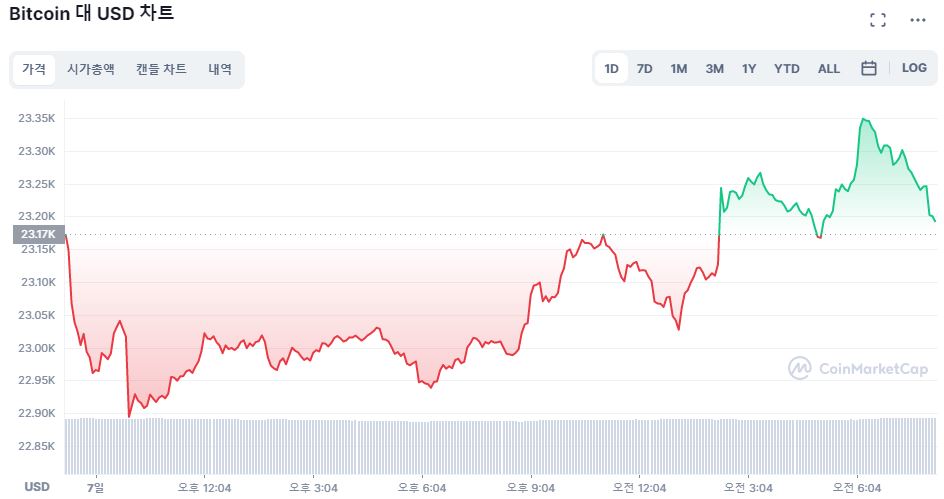Click the CoinMarketCap watermark logo

click(857, 368)
